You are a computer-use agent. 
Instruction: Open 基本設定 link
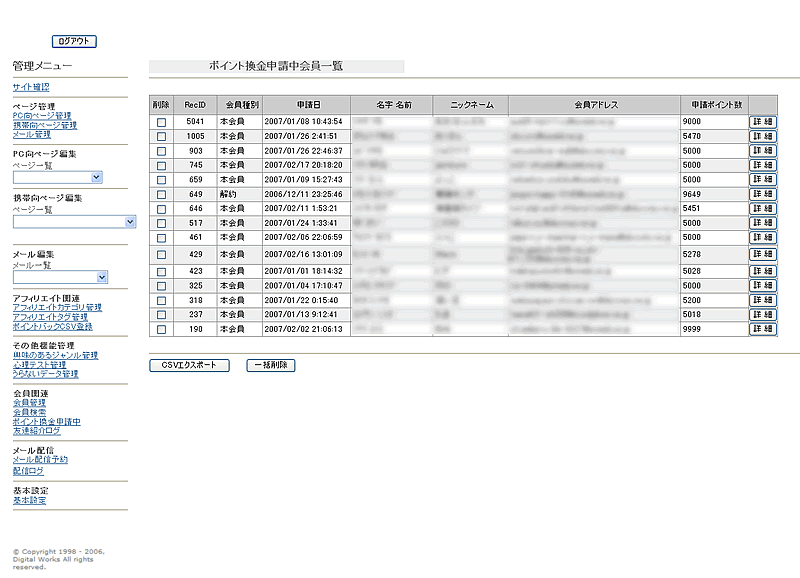[x=29, y=500]
